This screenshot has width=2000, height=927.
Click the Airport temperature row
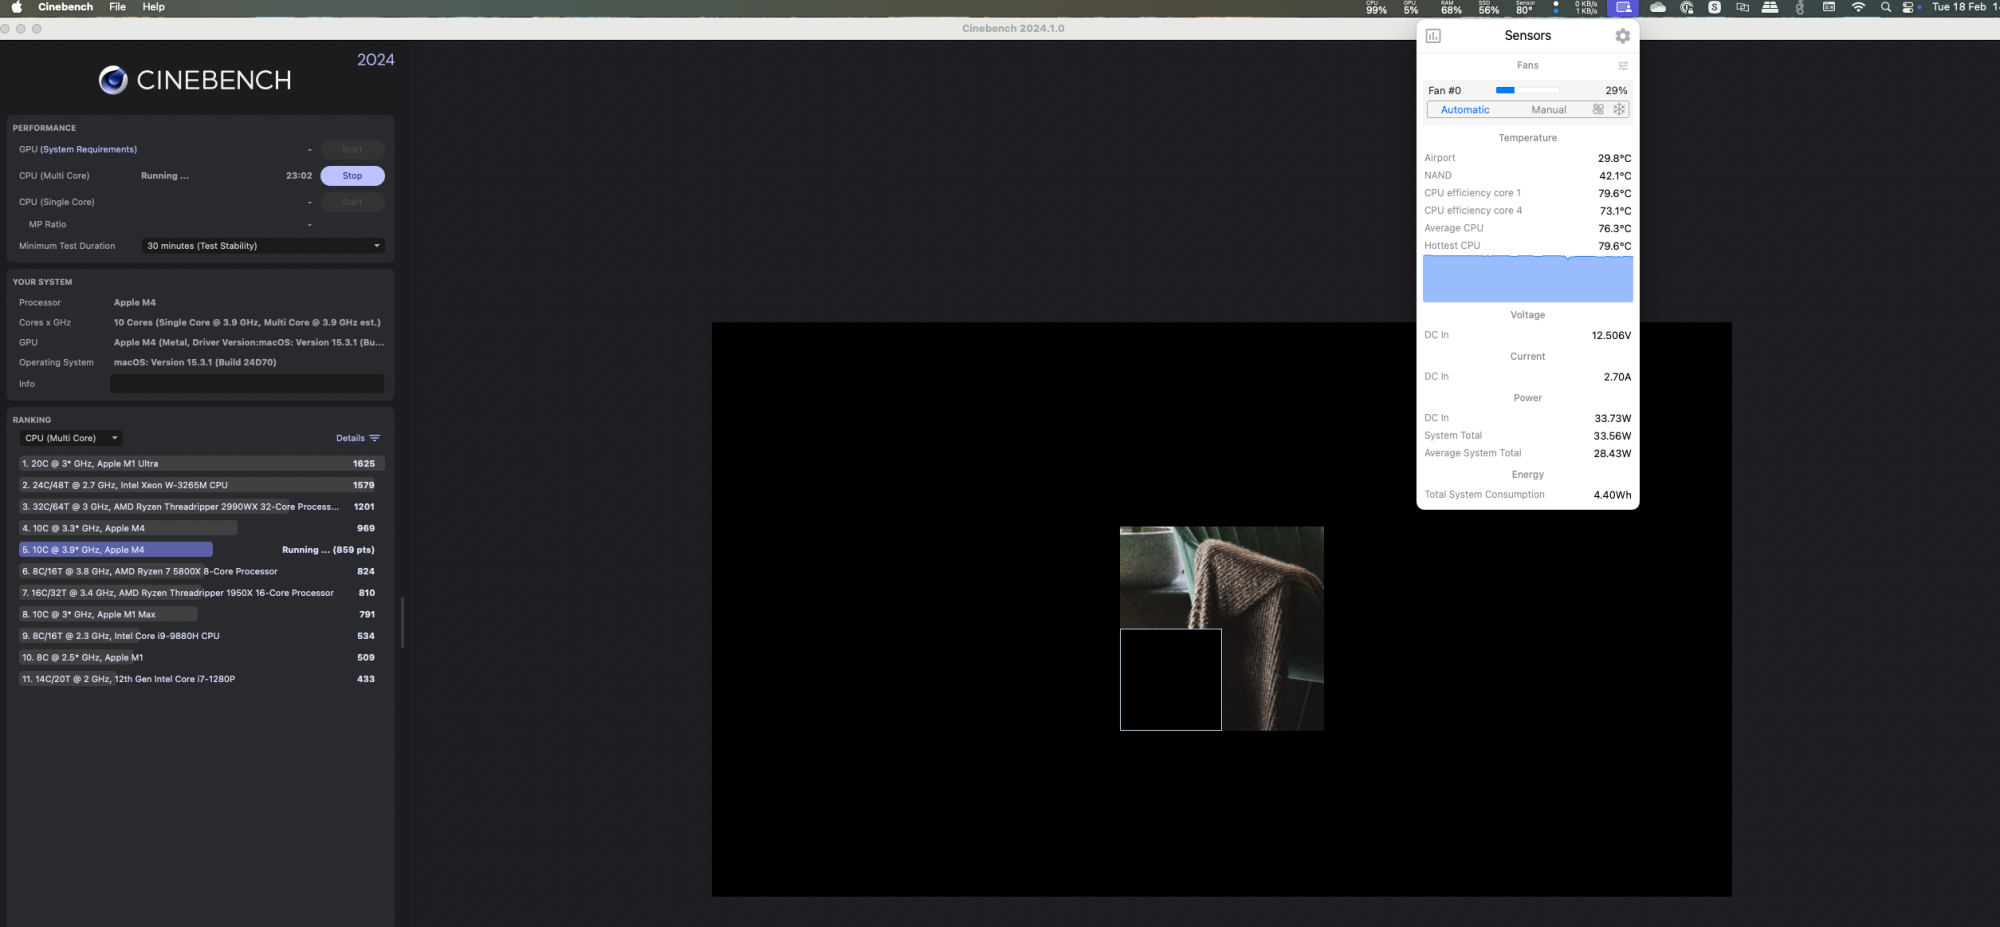point(1528,158)
